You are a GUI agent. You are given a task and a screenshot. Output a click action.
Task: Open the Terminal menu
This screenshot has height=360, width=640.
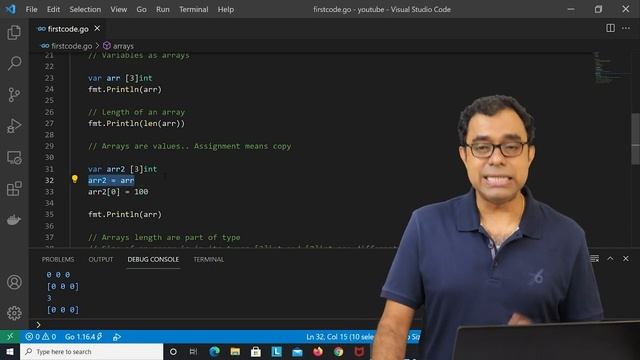coord(193,9)
